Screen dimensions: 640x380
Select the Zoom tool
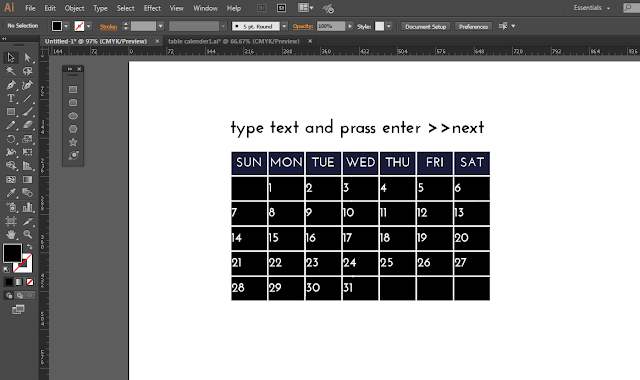click(27, 235)
